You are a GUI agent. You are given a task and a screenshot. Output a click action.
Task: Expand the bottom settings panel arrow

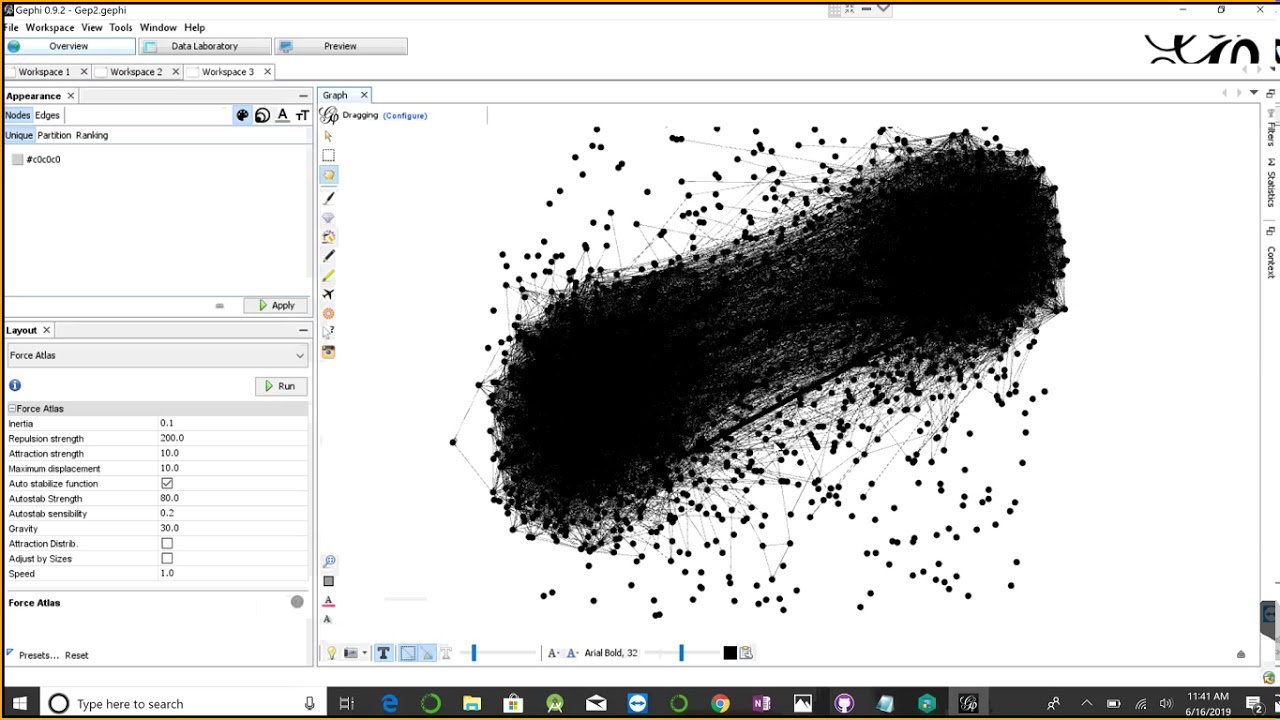pos(1241,654)
